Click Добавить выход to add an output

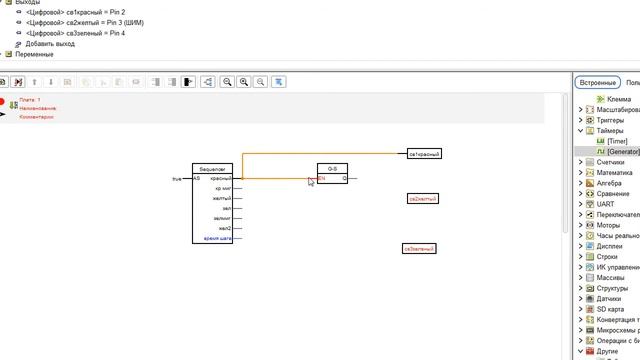pos(50,44)
